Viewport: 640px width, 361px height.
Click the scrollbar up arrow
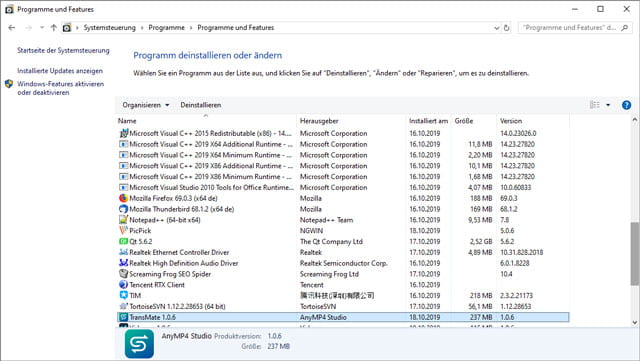[x=635, y=120]
